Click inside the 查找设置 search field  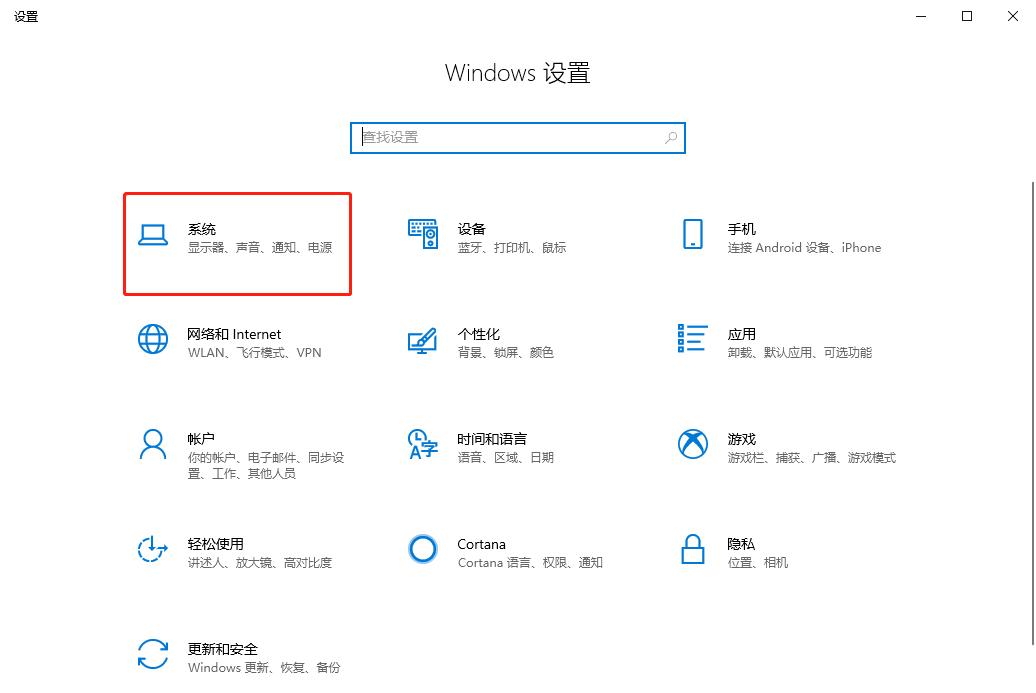click(x=500, y=137)
